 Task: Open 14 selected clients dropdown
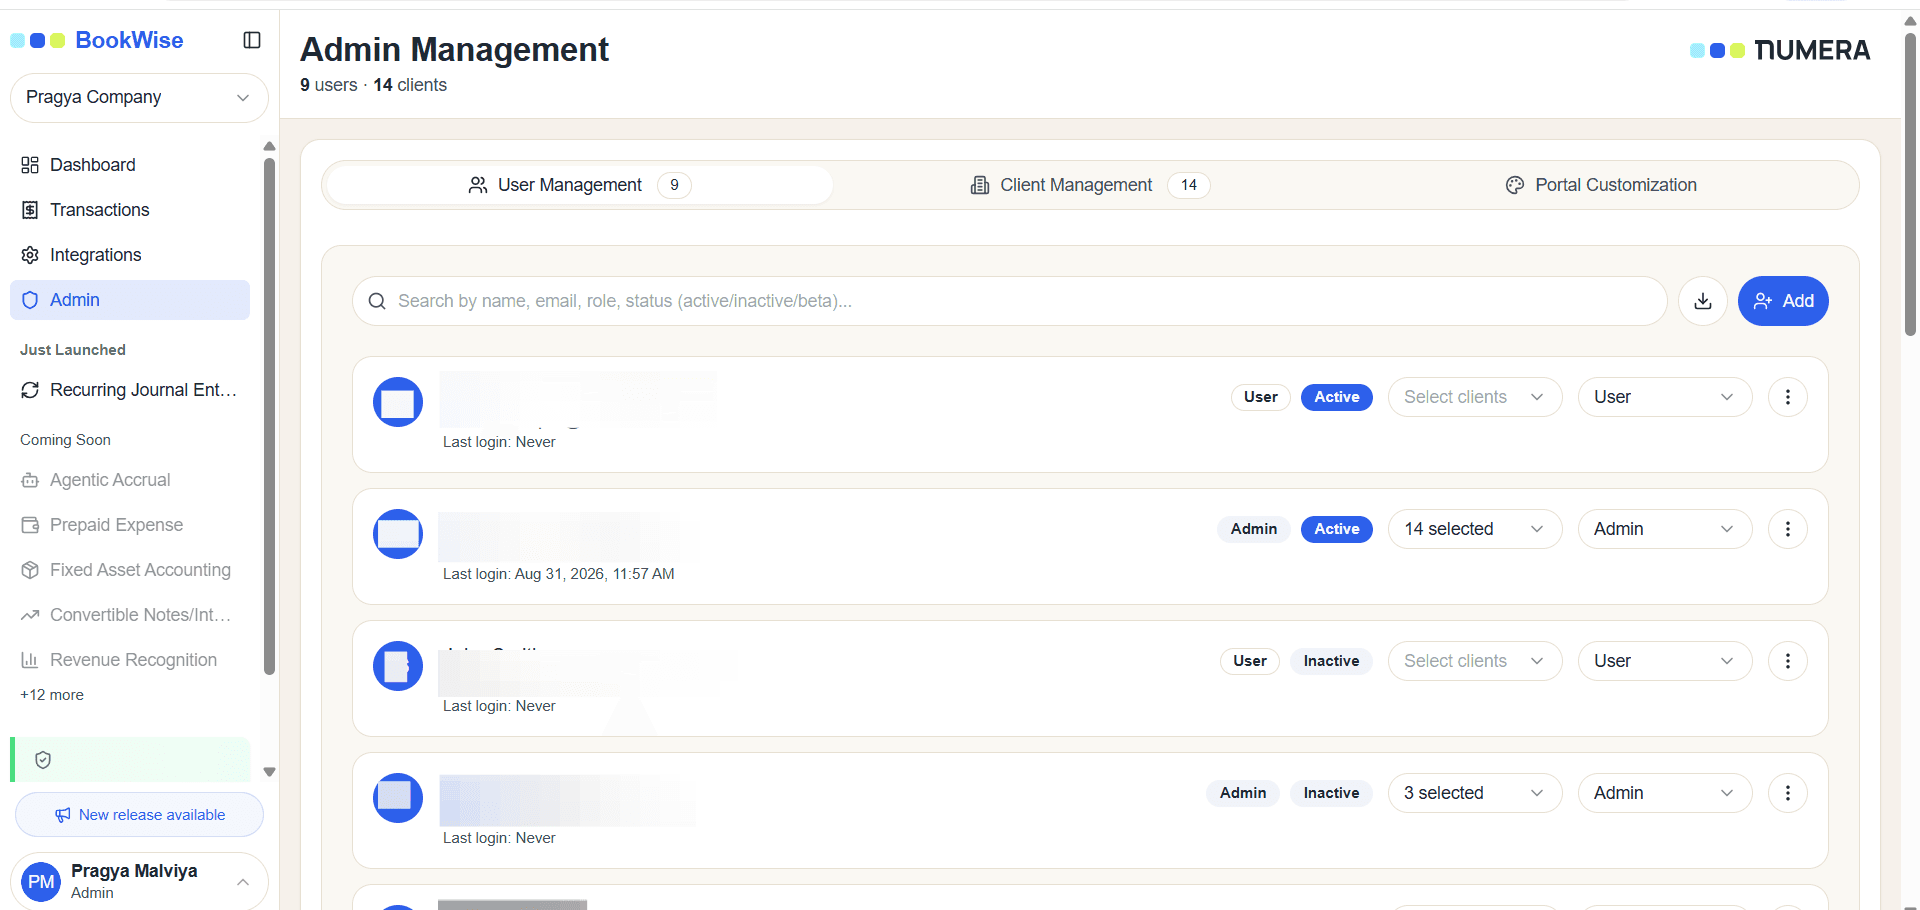1474,529
